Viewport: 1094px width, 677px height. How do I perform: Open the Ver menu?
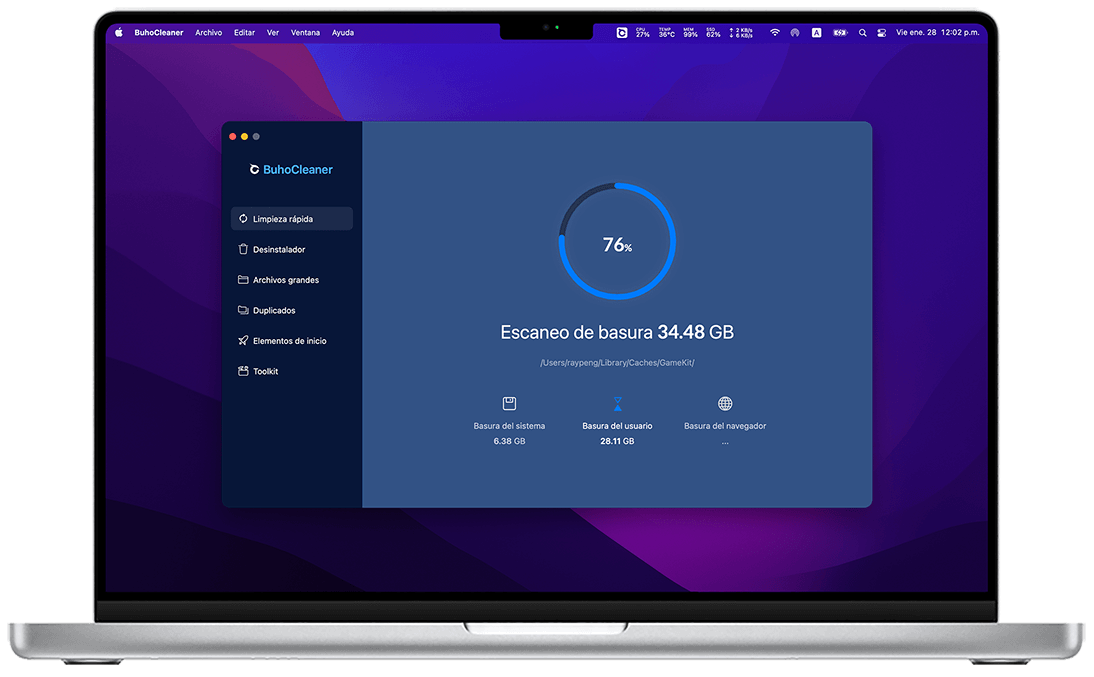273,32
